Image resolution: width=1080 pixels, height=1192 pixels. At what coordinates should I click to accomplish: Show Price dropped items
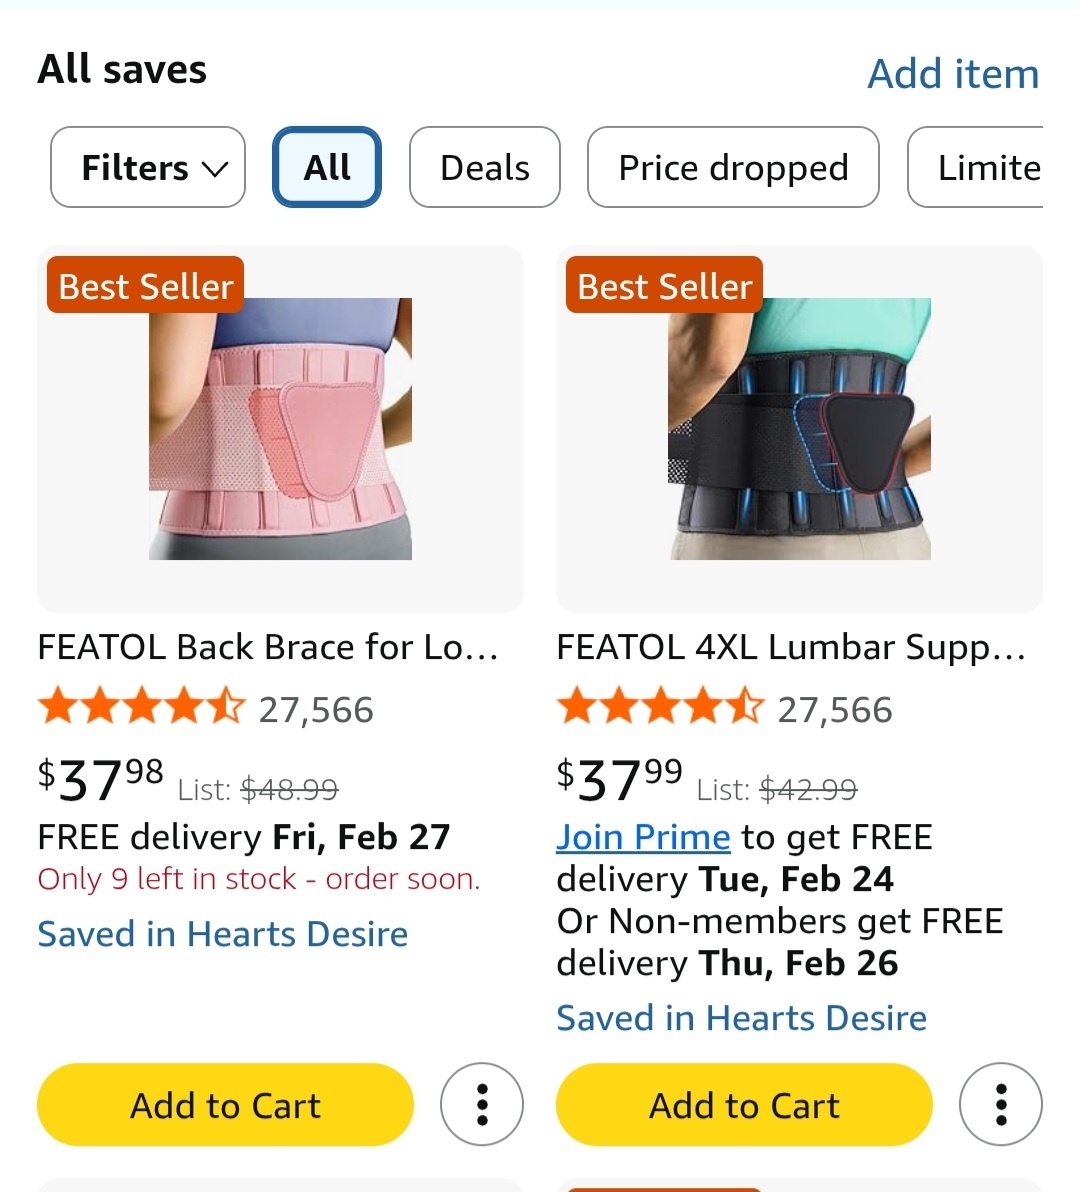[x=733, y=167]
